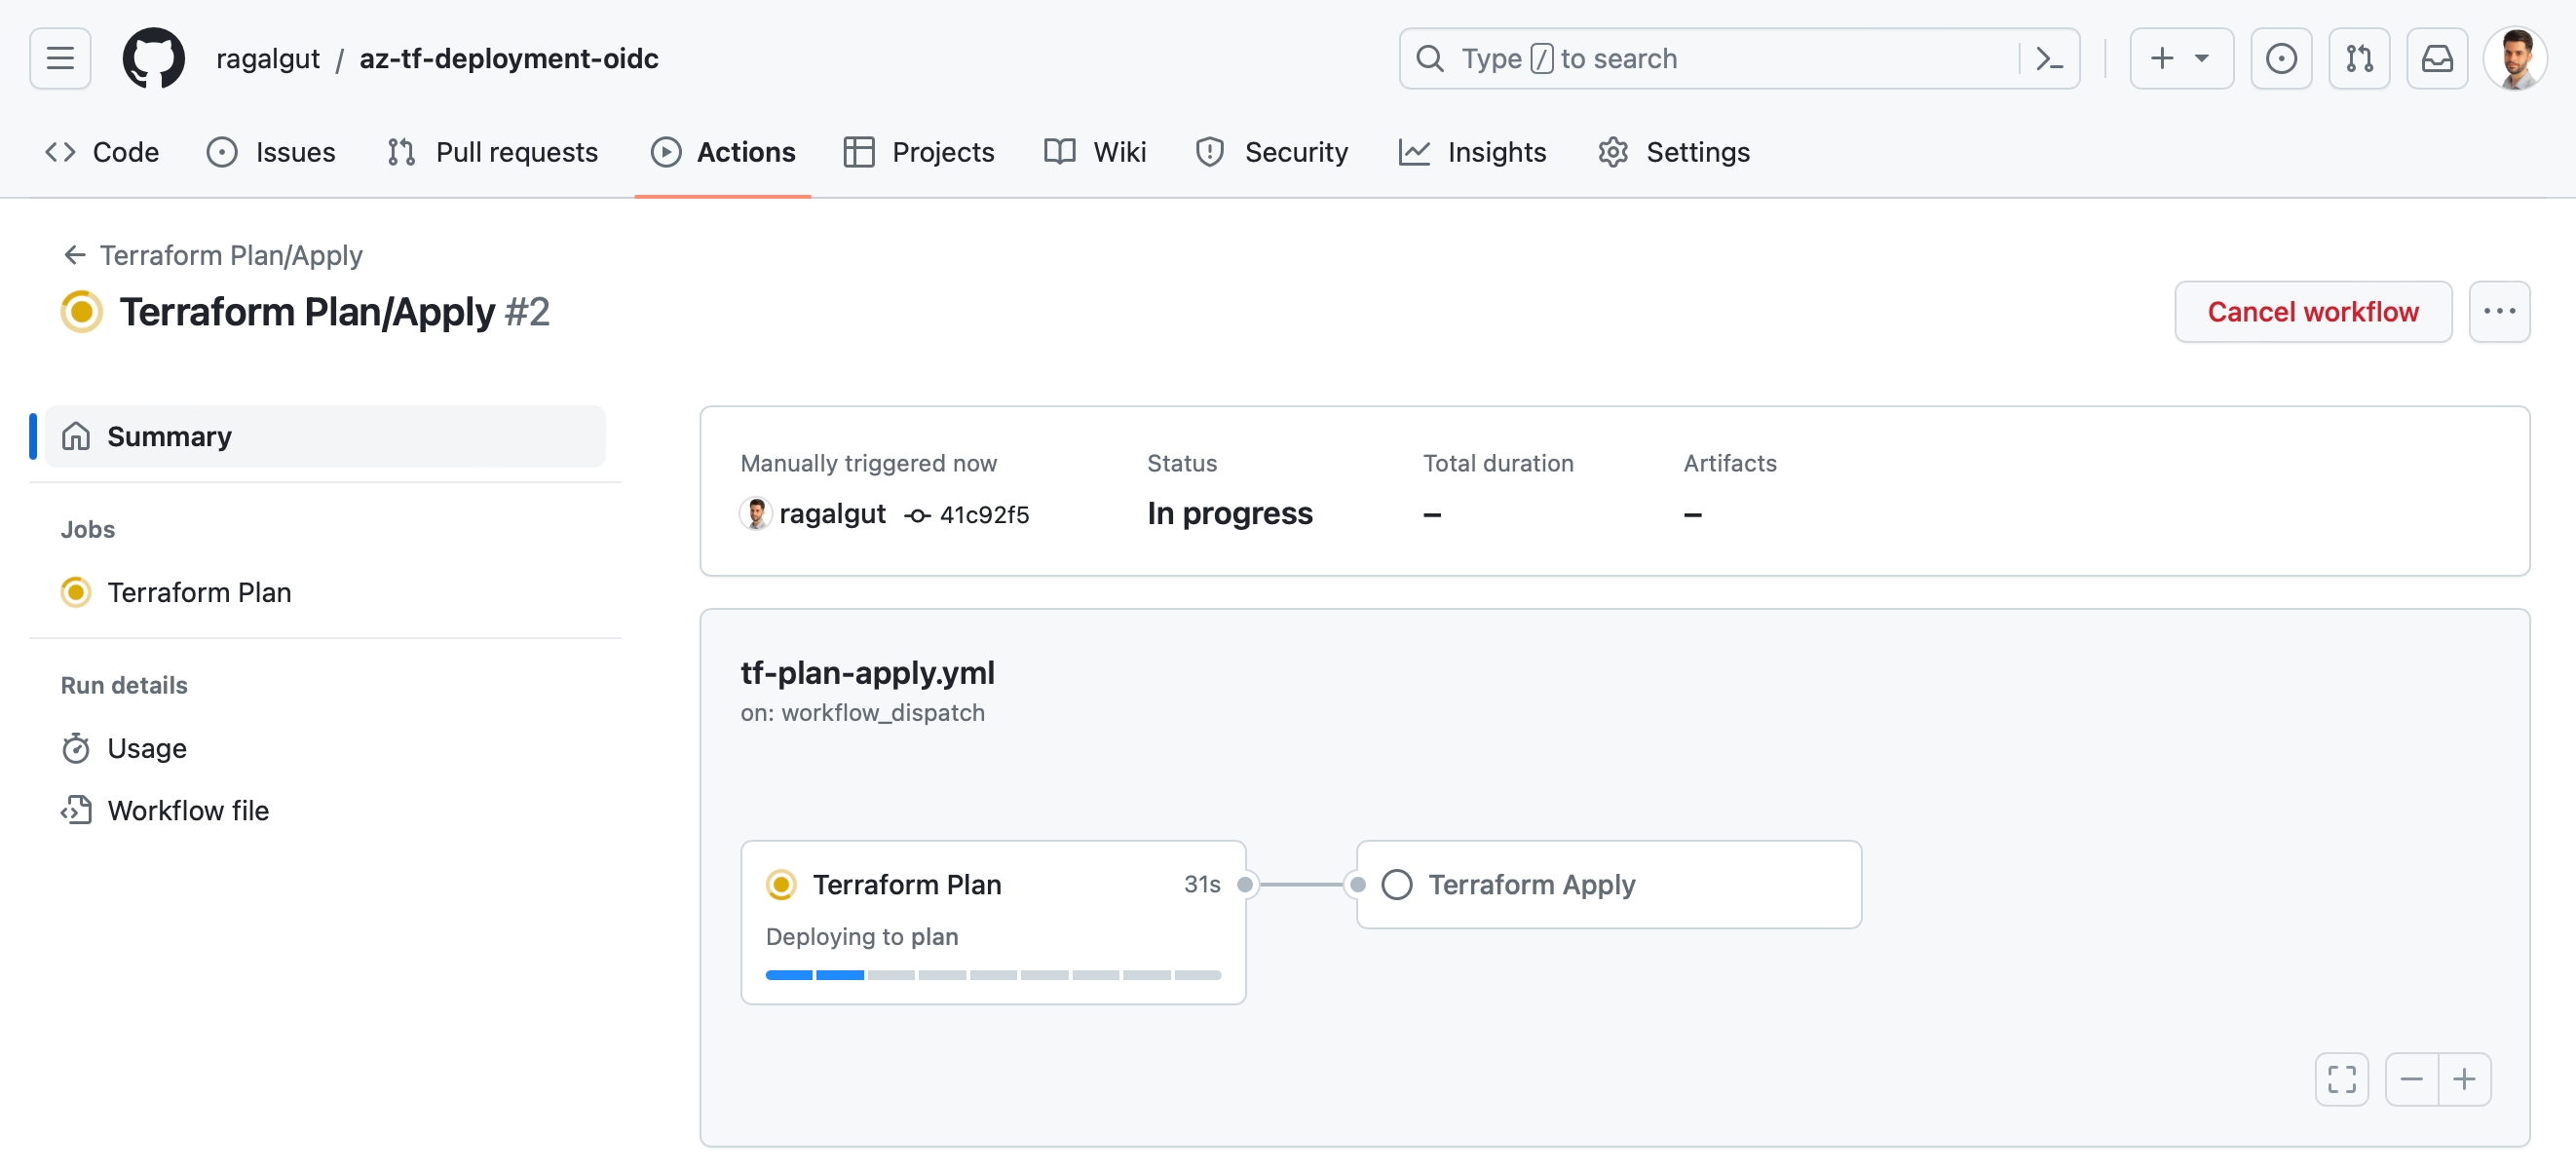Switch to the Wiki tab

pyautogui.click(x=1095, y=152)
